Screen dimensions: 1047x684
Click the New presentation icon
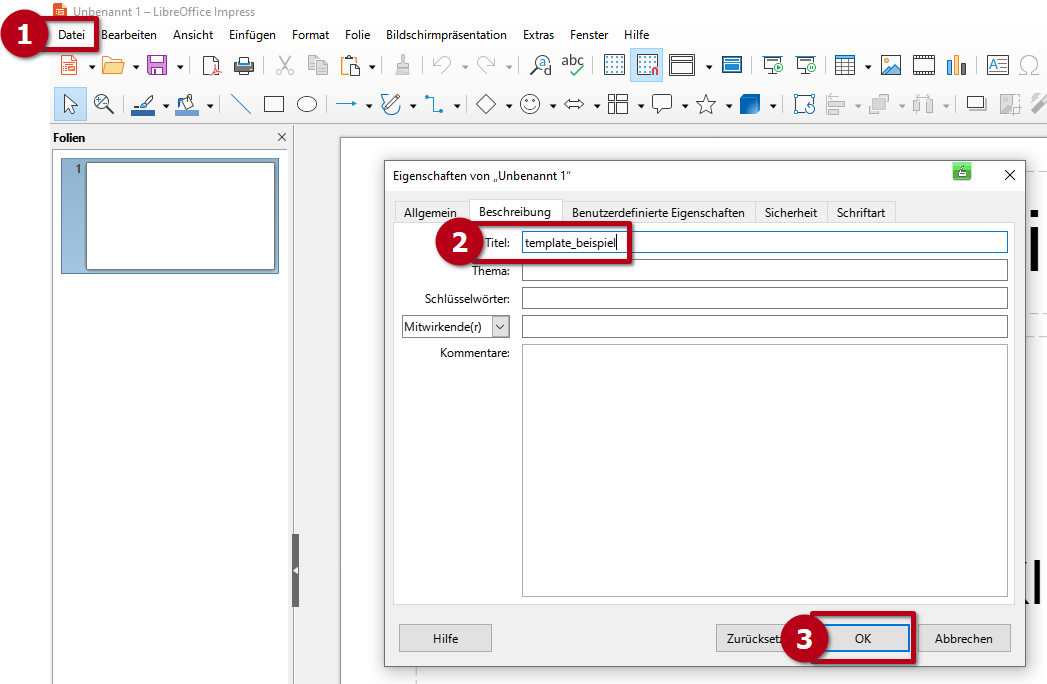click(69, 65)
